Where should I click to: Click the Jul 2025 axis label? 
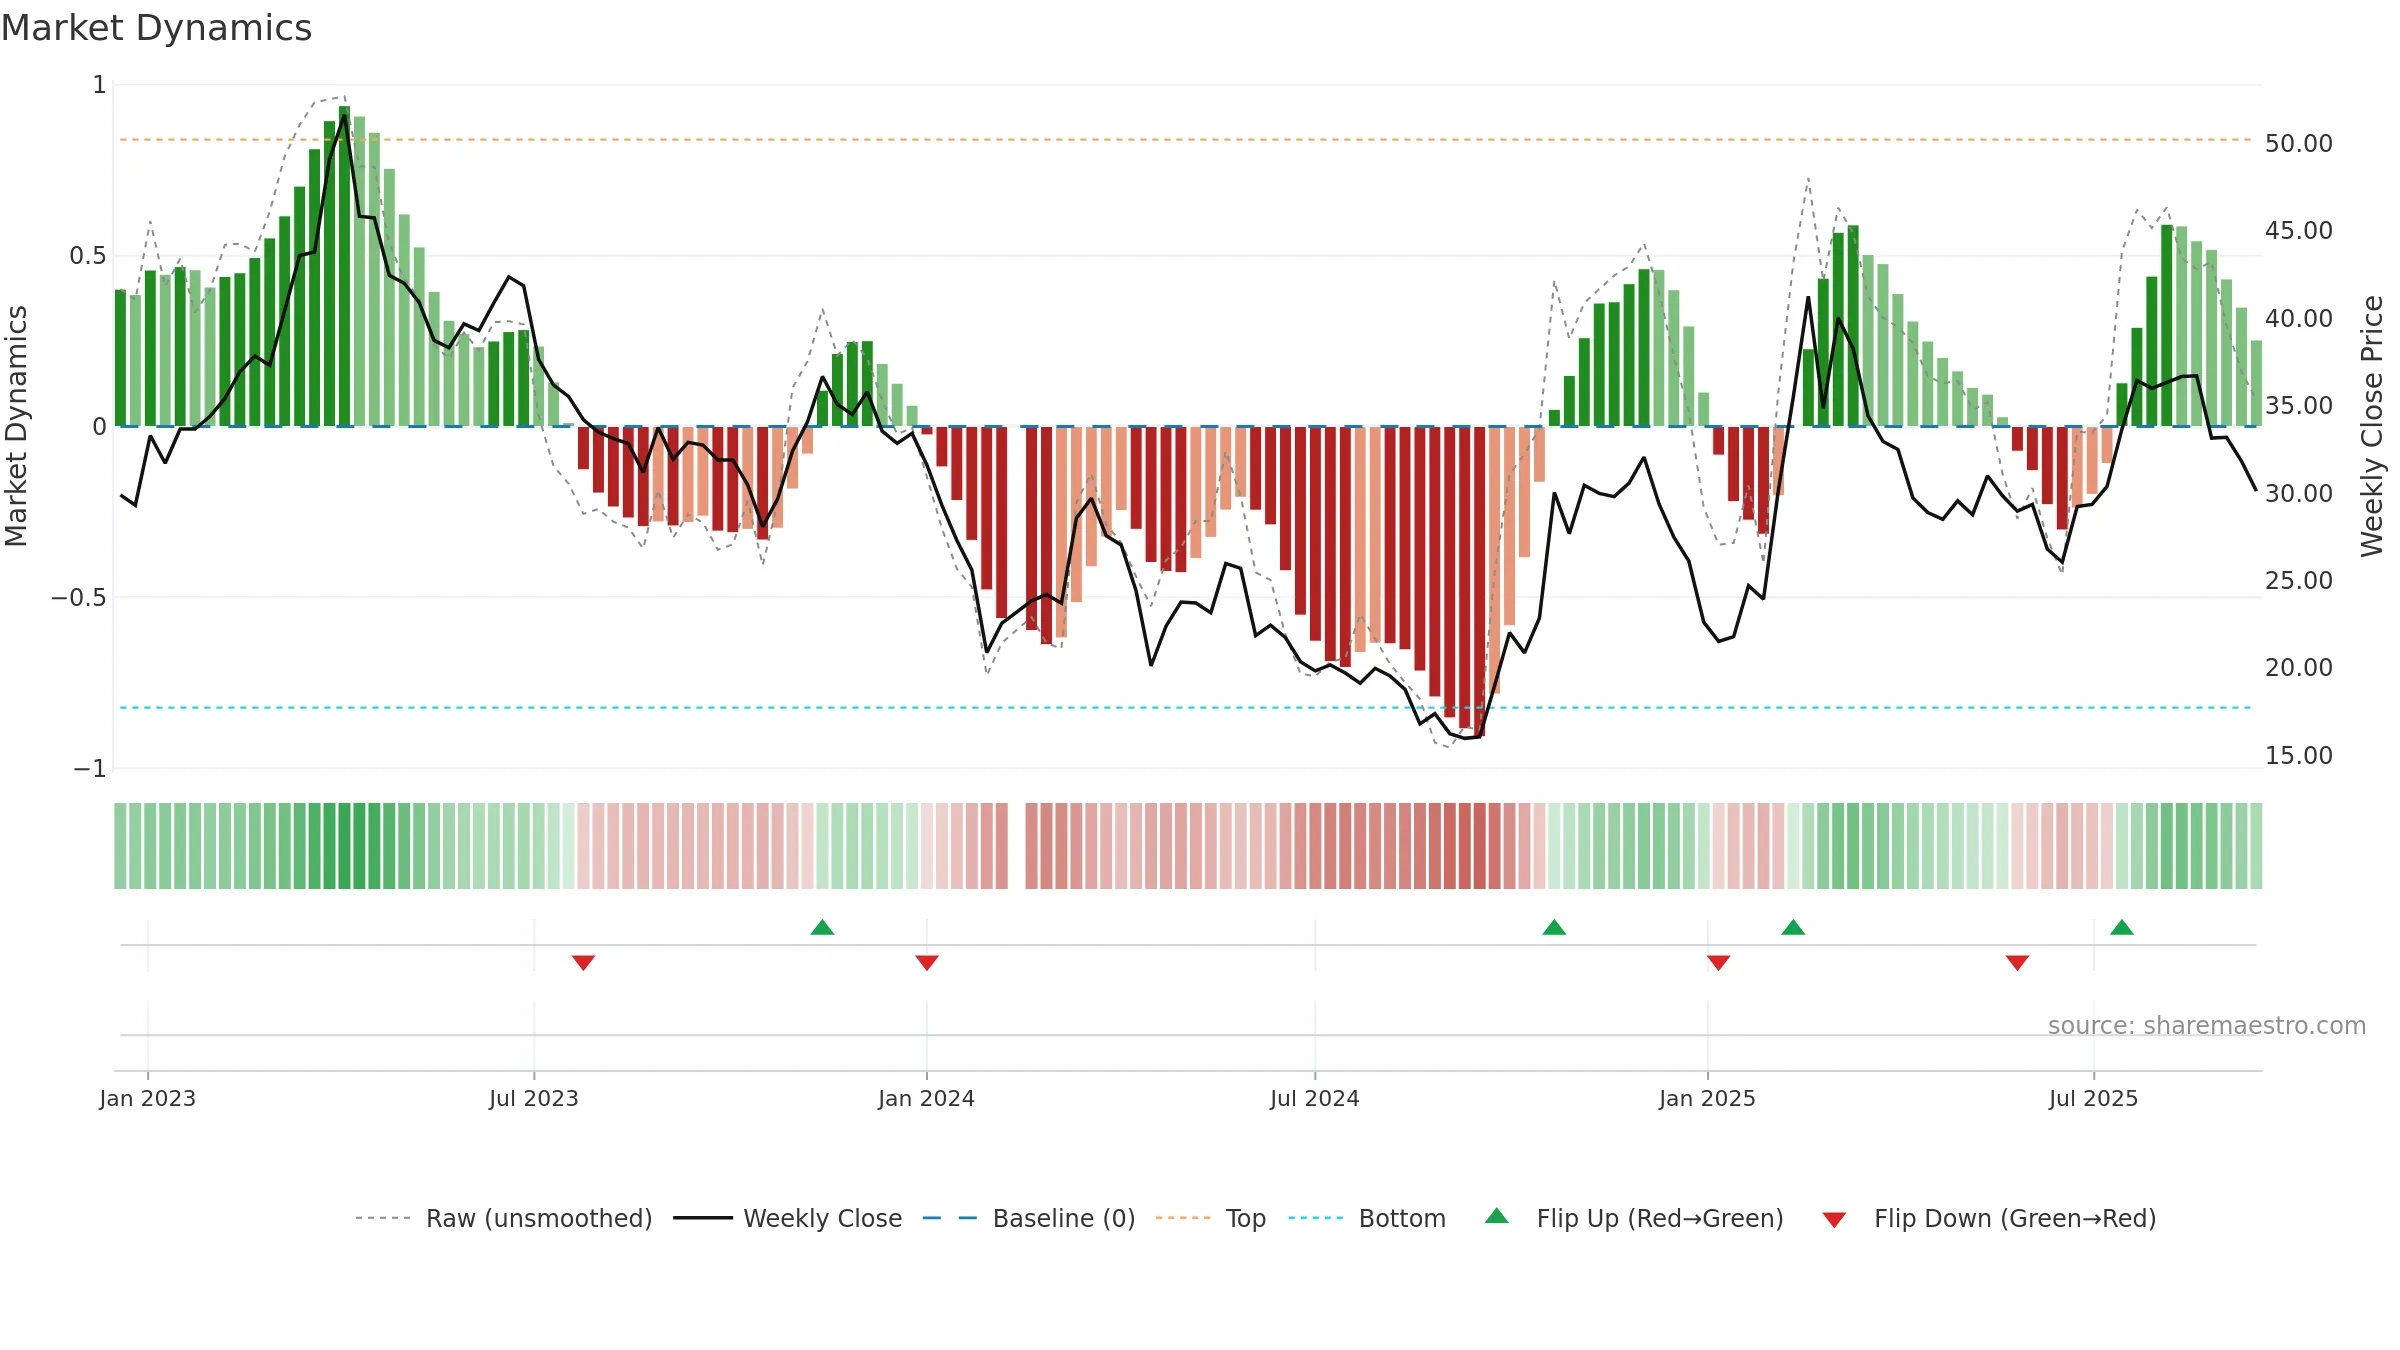coord(2094,1098)
